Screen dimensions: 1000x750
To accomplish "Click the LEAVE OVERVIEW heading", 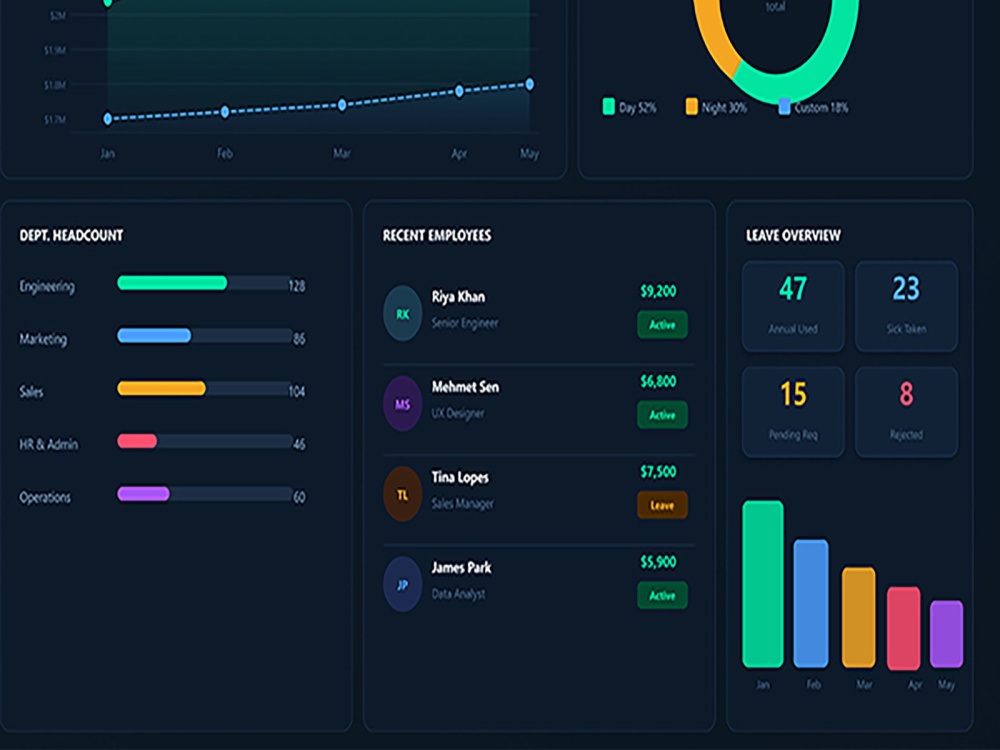I will pyautogui.click(x=793, y=235).
